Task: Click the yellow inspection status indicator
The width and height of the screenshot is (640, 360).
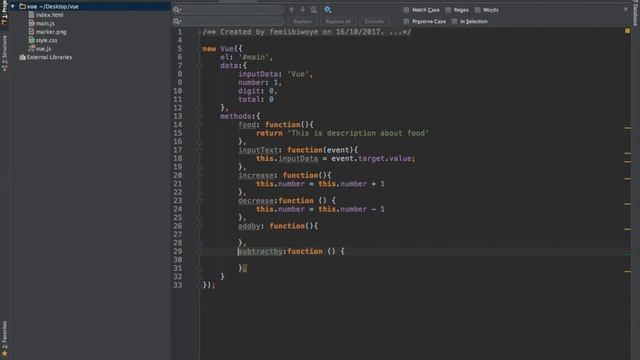Action: pos(627,31)
